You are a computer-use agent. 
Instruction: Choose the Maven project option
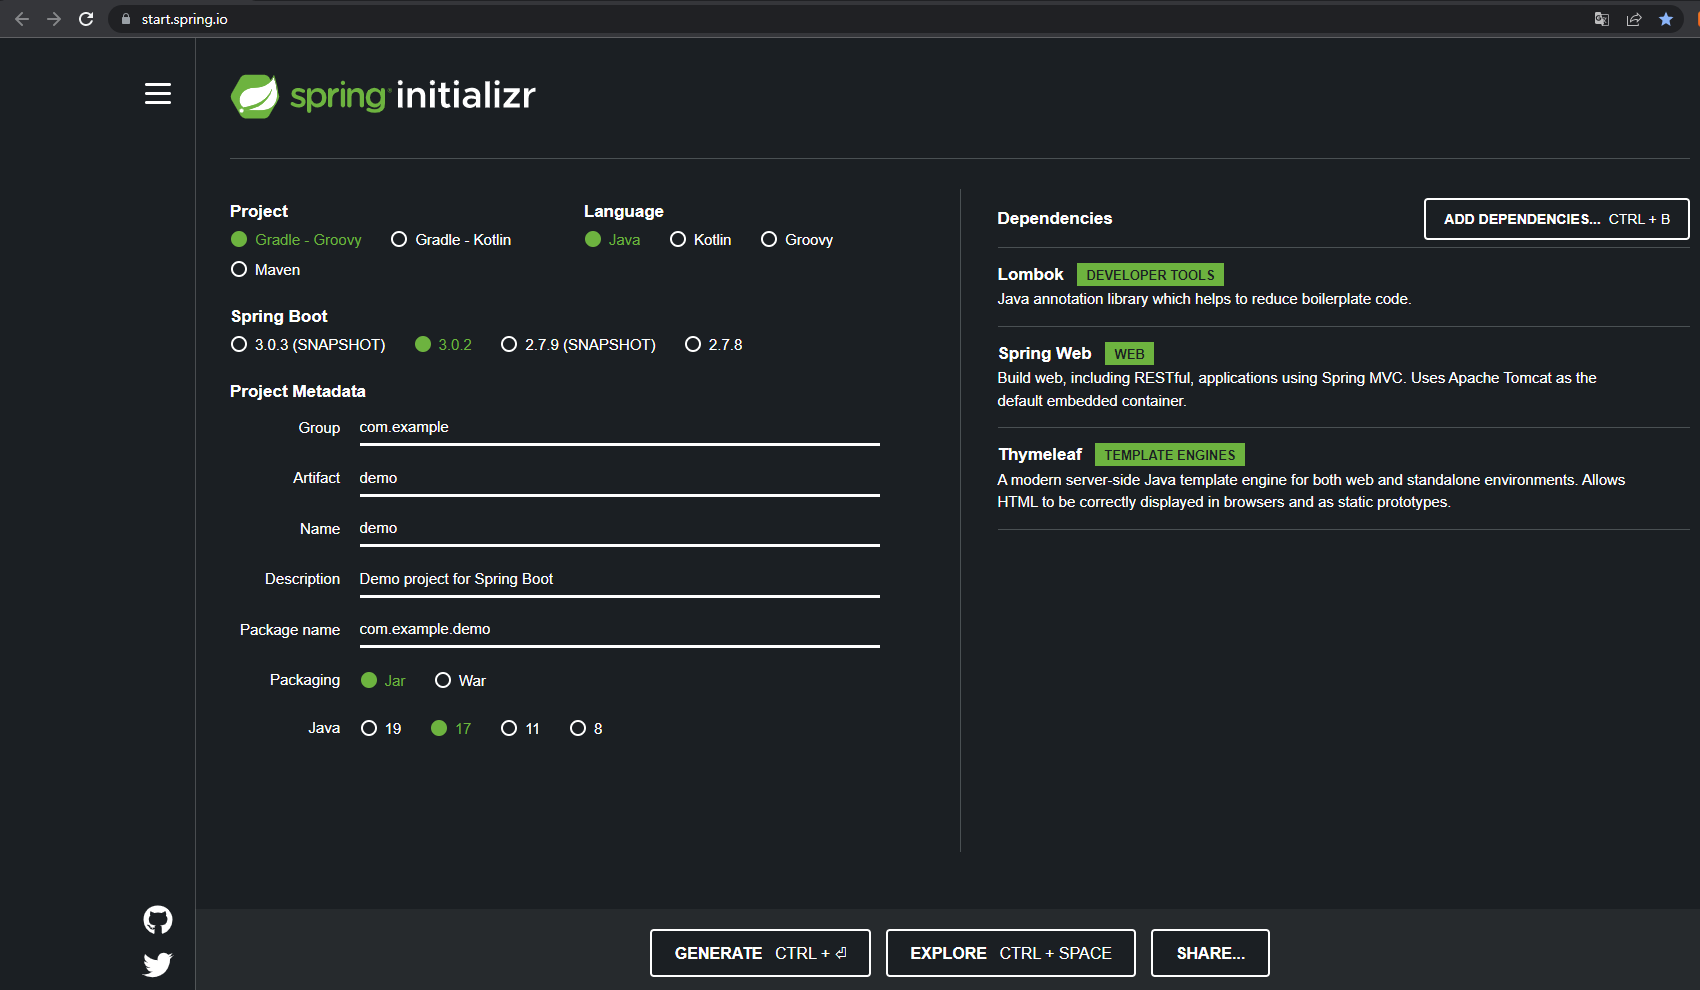pos(265,270)
